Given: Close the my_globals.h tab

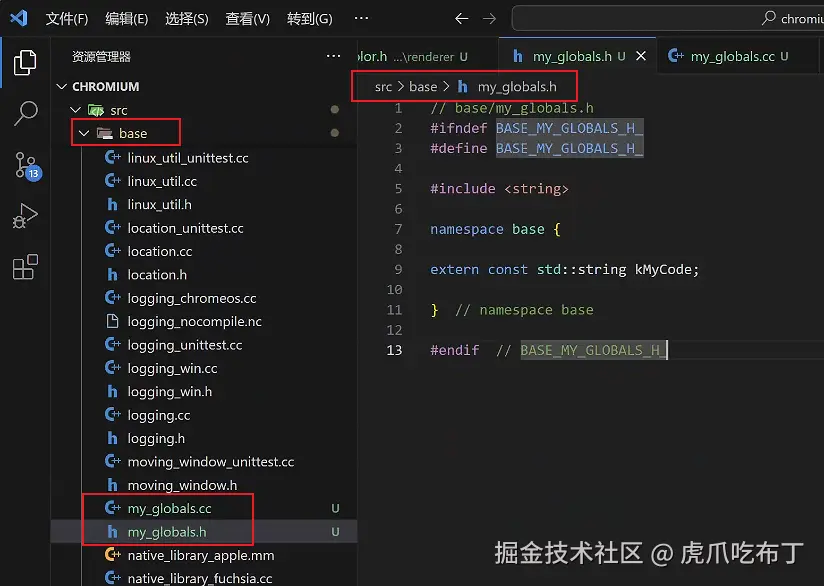Looking at the screenshot, I should click(x=641, y=56).
